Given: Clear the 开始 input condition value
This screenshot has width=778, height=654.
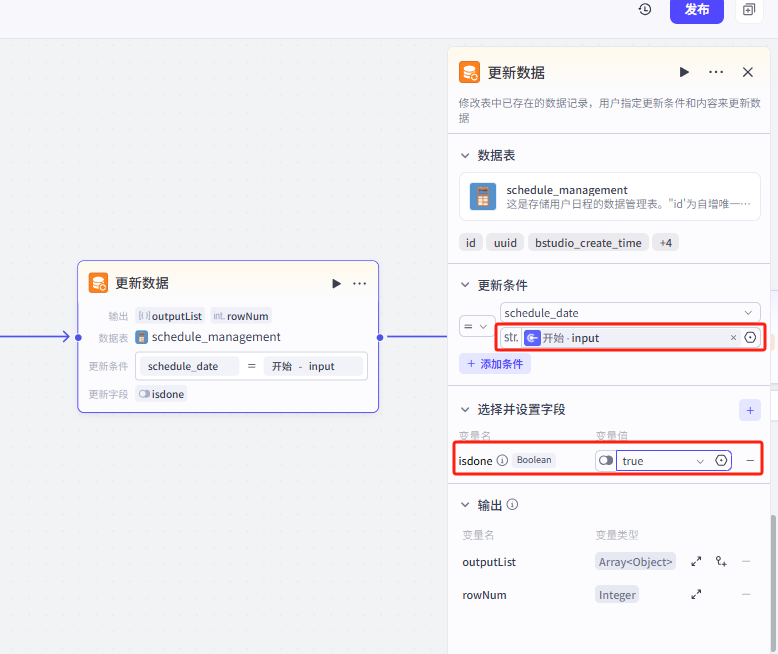Looking at the screenshot, I should (733, 338).
